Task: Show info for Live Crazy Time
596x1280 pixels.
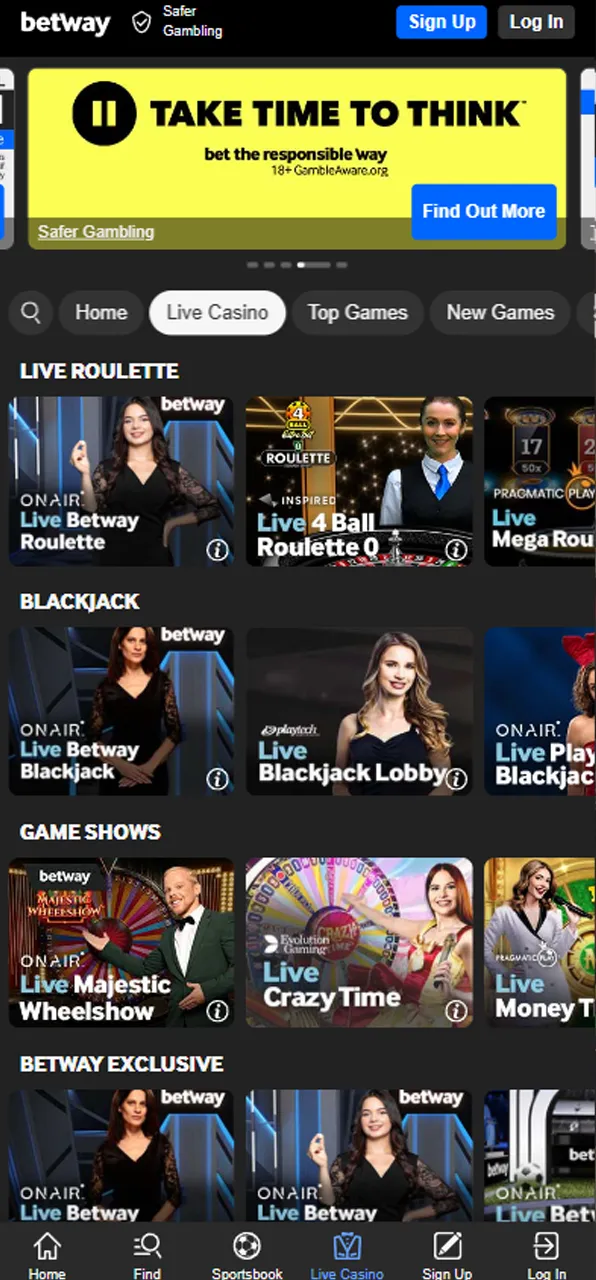Action: tap(456, 1011)
